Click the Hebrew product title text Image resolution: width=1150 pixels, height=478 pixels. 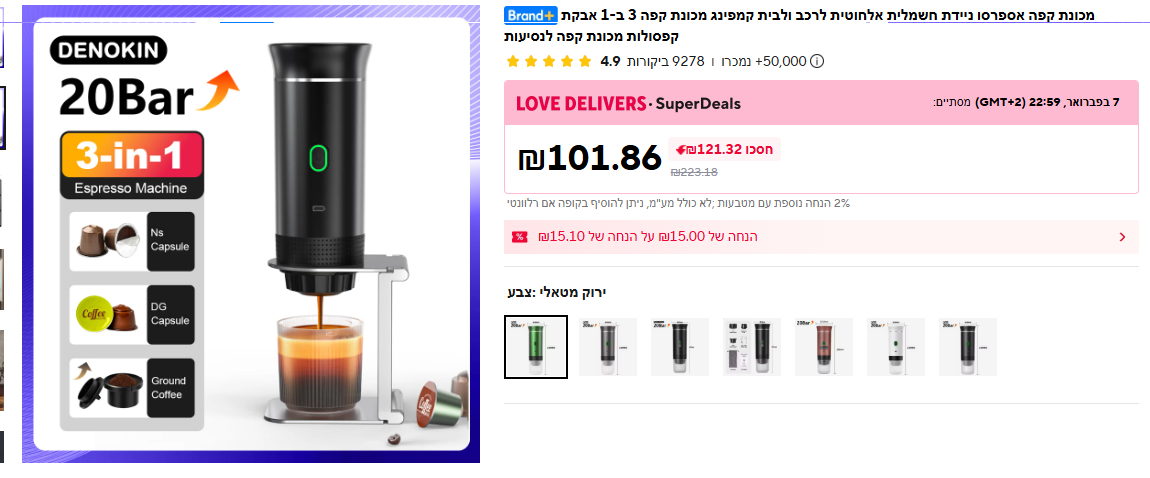coord(799,25)
